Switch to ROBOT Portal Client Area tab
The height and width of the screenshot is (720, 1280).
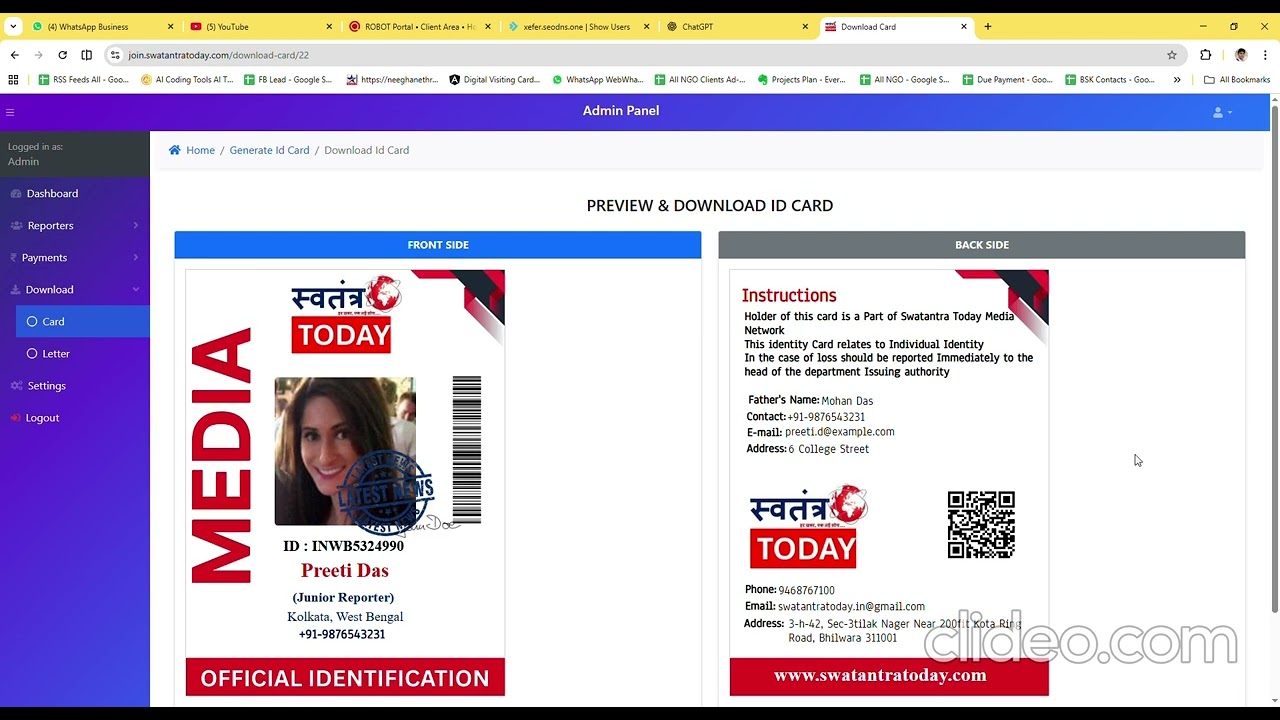pos(420,27)
